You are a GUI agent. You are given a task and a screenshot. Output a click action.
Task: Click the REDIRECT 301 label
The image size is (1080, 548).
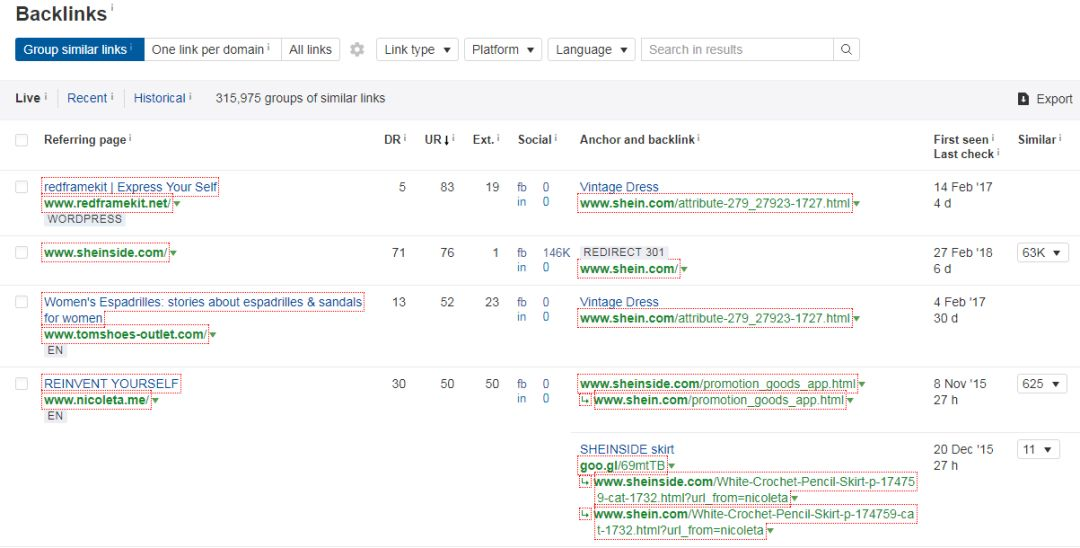624,253
